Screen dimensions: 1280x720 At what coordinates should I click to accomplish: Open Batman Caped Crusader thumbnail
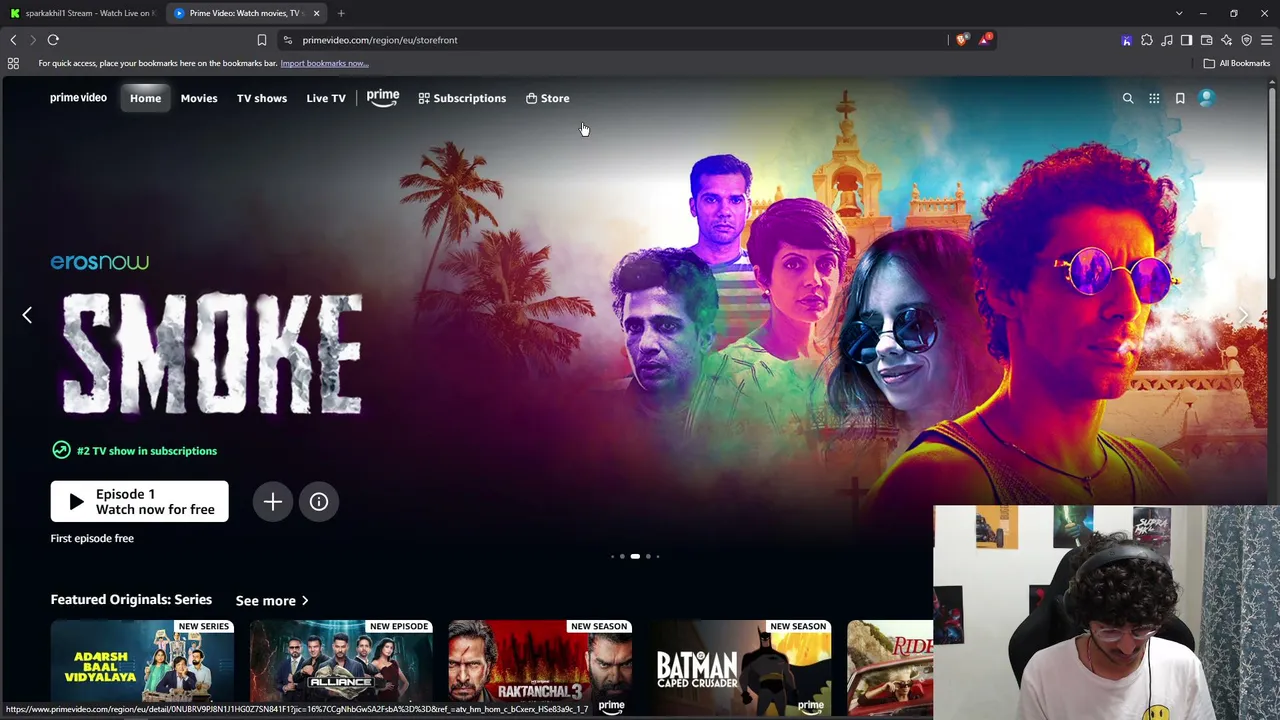[x=739, y=668]
